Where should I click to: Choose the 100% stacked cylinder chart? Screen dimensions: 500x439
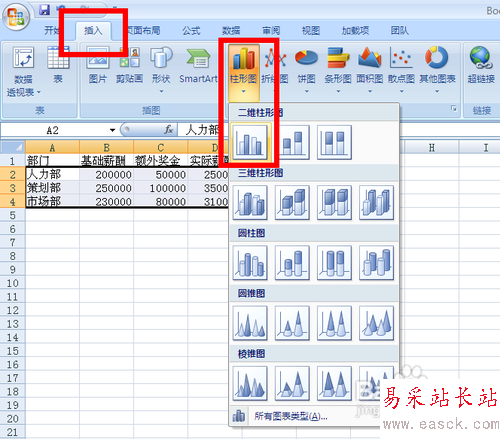click(334, 263)
